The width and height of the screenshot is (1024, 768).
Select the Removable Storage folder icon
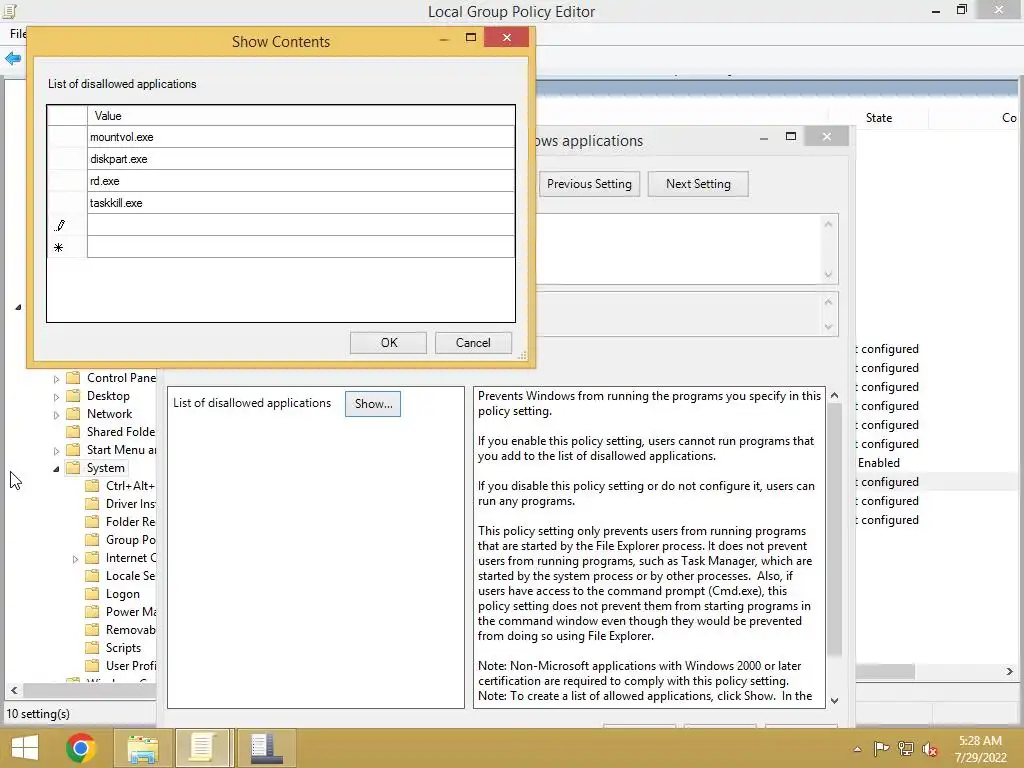[x=93, y=630]
